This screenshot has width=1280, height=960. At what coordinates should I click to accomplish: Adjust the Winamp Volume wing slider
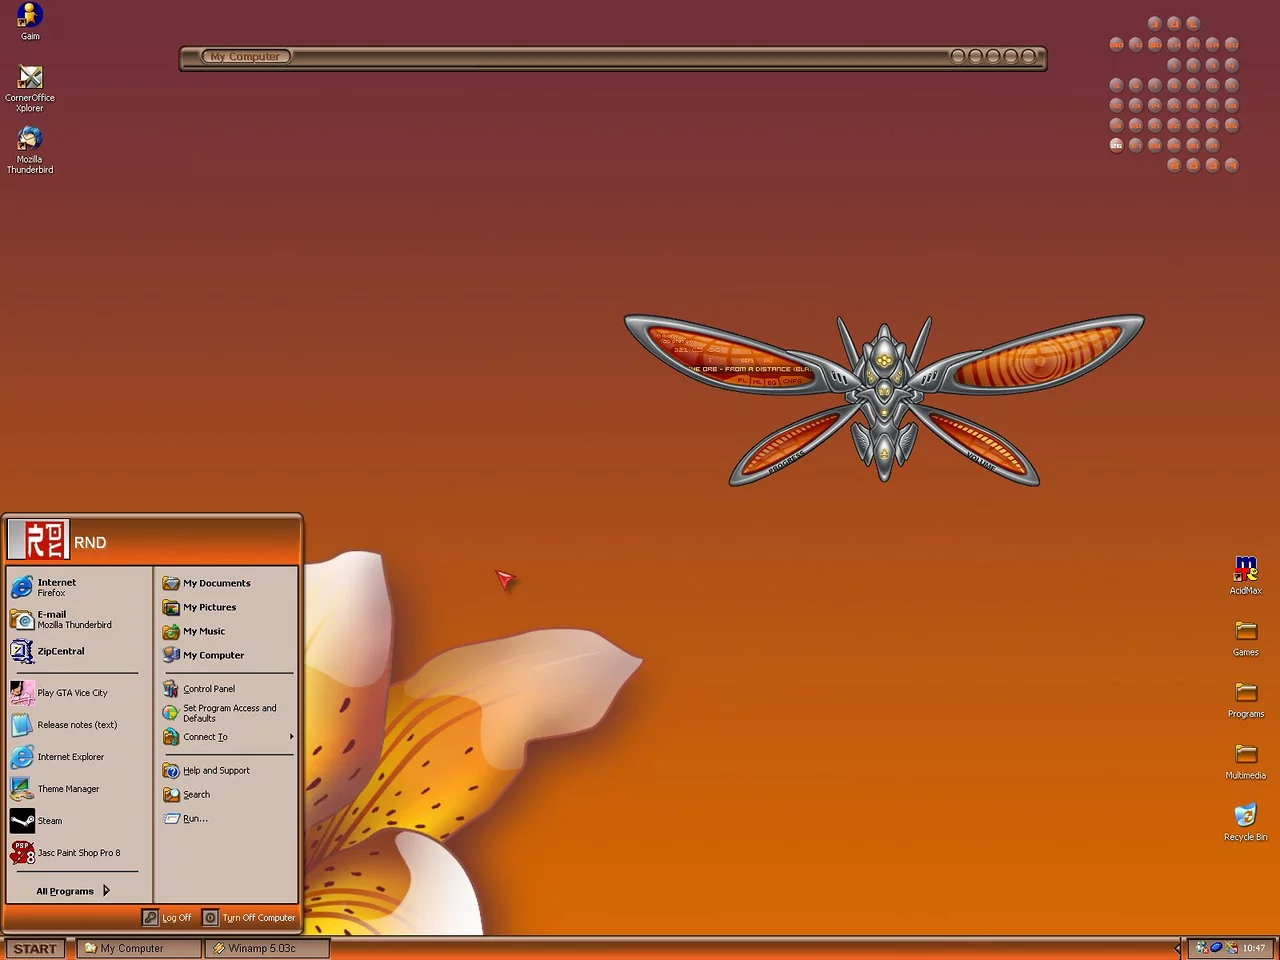(x=985, y=447)
